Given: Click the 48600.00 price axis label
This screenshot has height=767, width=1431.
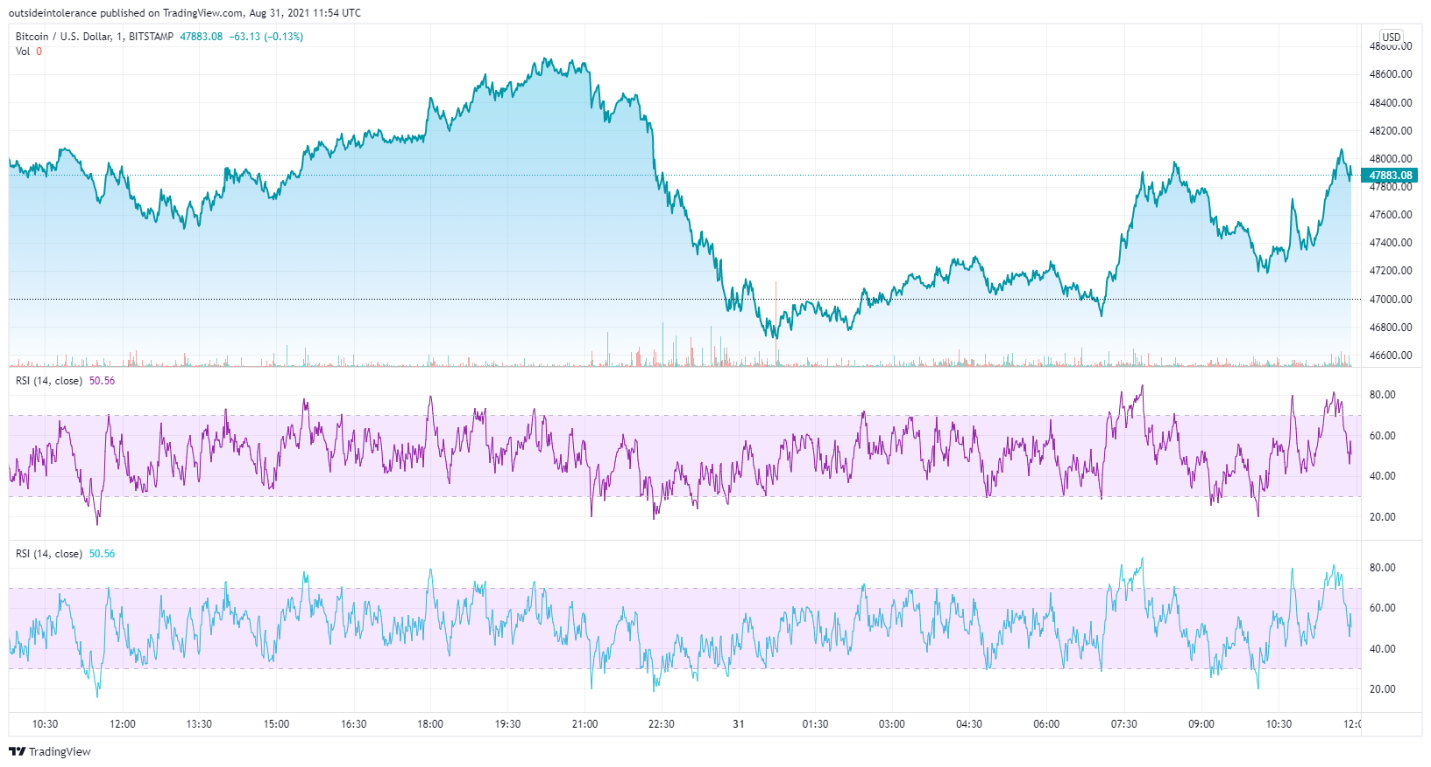Looking at the screenshot, I should (1390, 74).
